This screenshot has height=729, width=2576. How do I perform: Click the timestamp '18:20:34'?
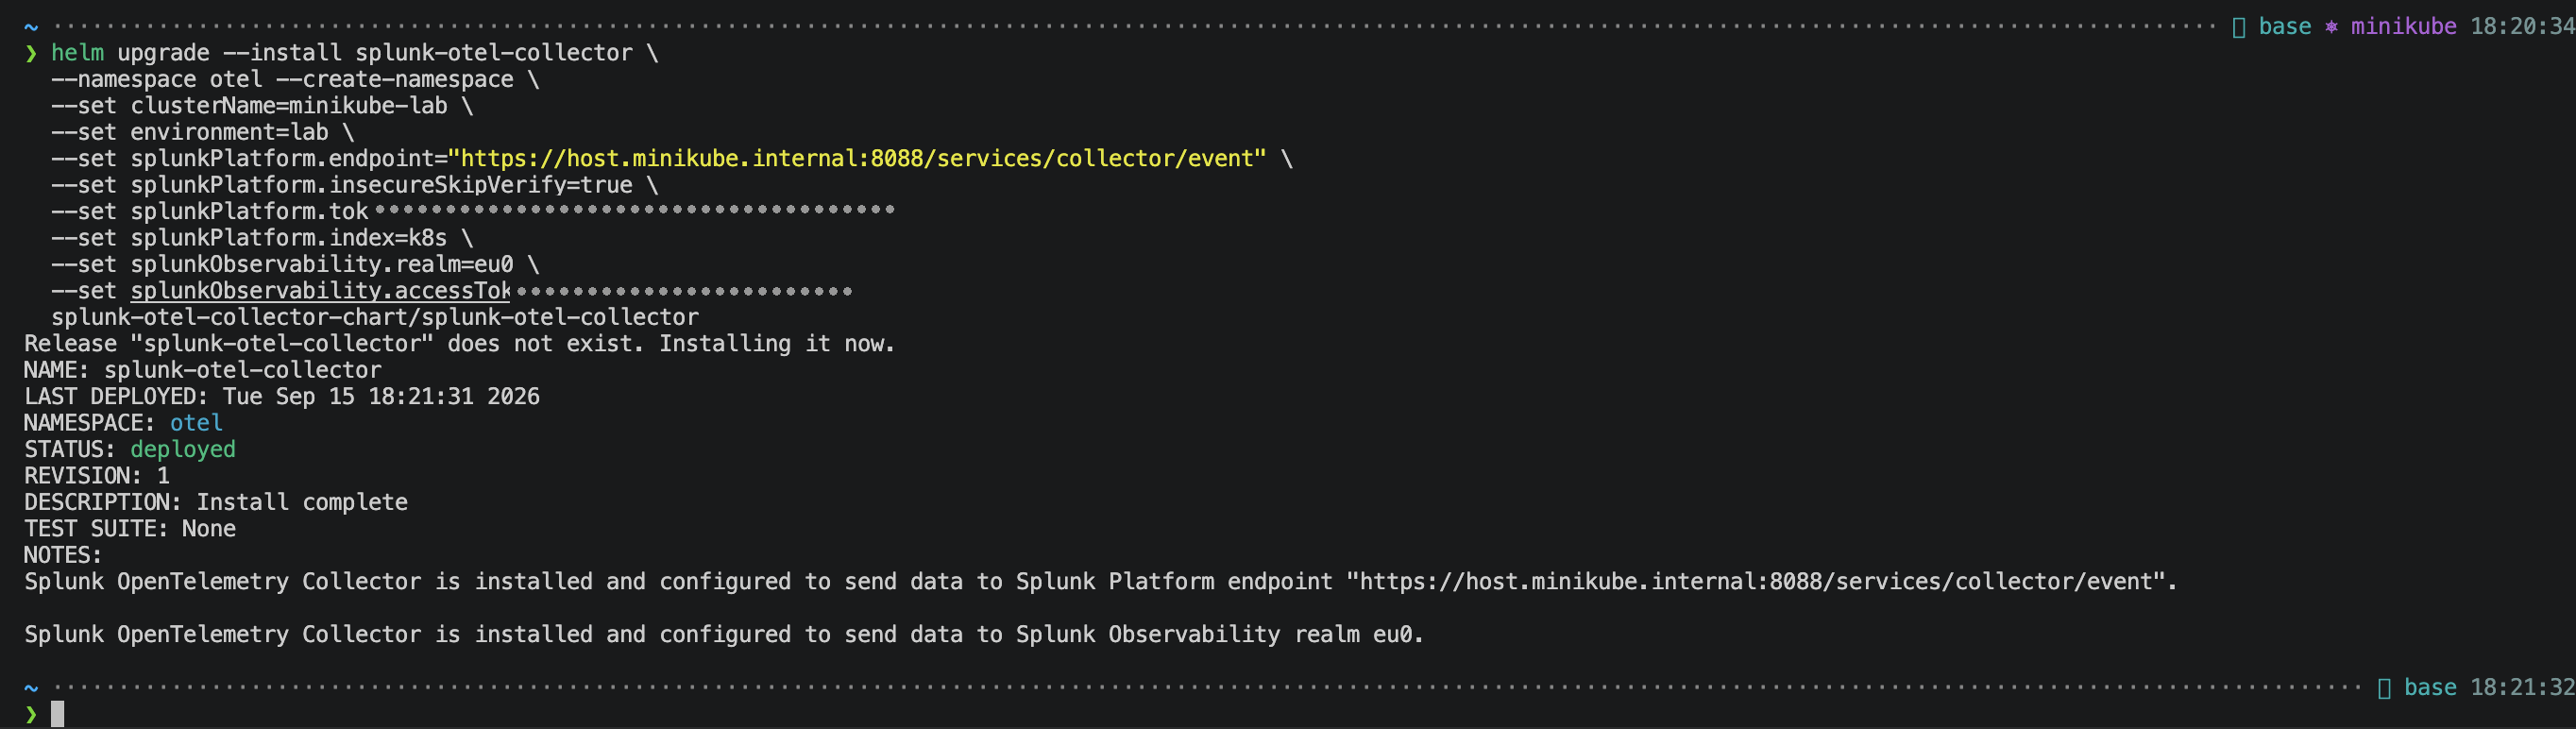(x=2522, y=27)
